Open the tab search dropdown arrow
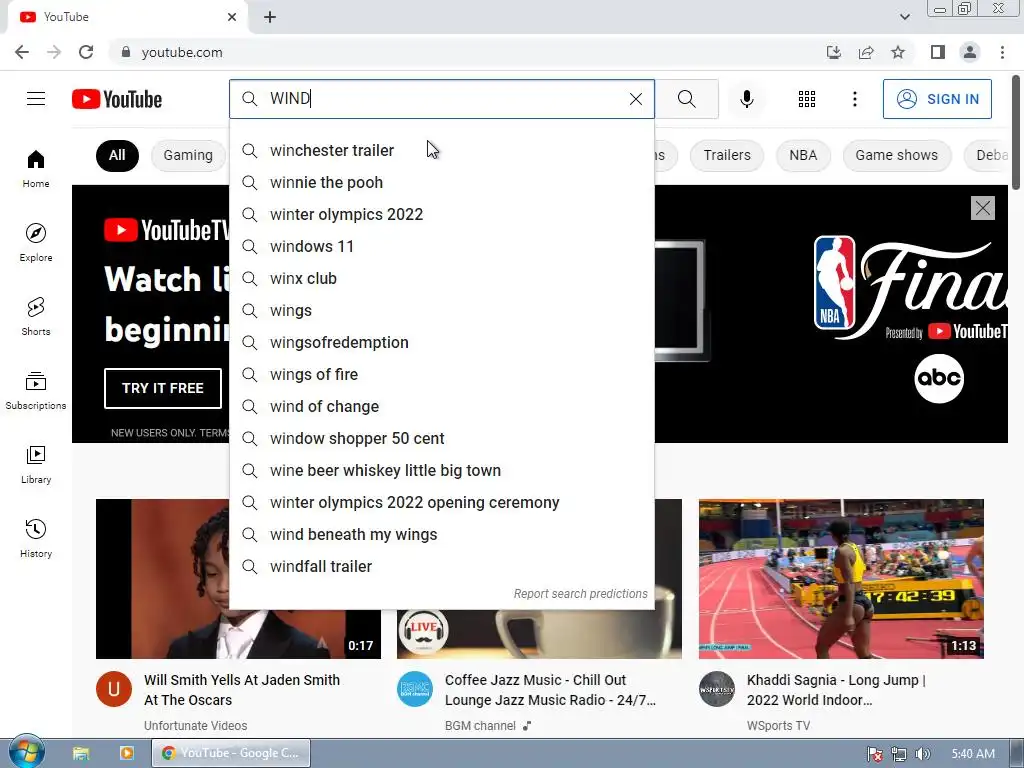Viewport: 1024px width, 768px height. coord(904,17)
